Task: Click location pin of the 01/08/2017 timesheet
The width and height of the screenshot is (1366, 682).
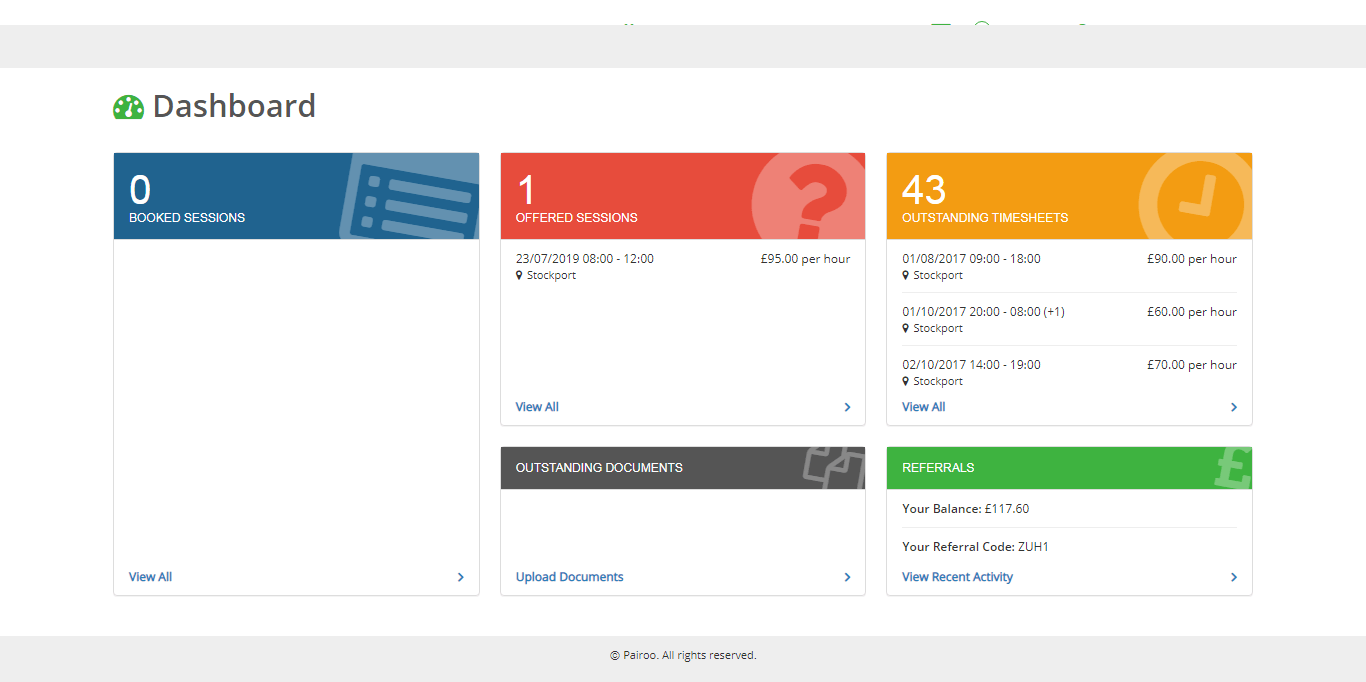Action: tap(906, 275)
